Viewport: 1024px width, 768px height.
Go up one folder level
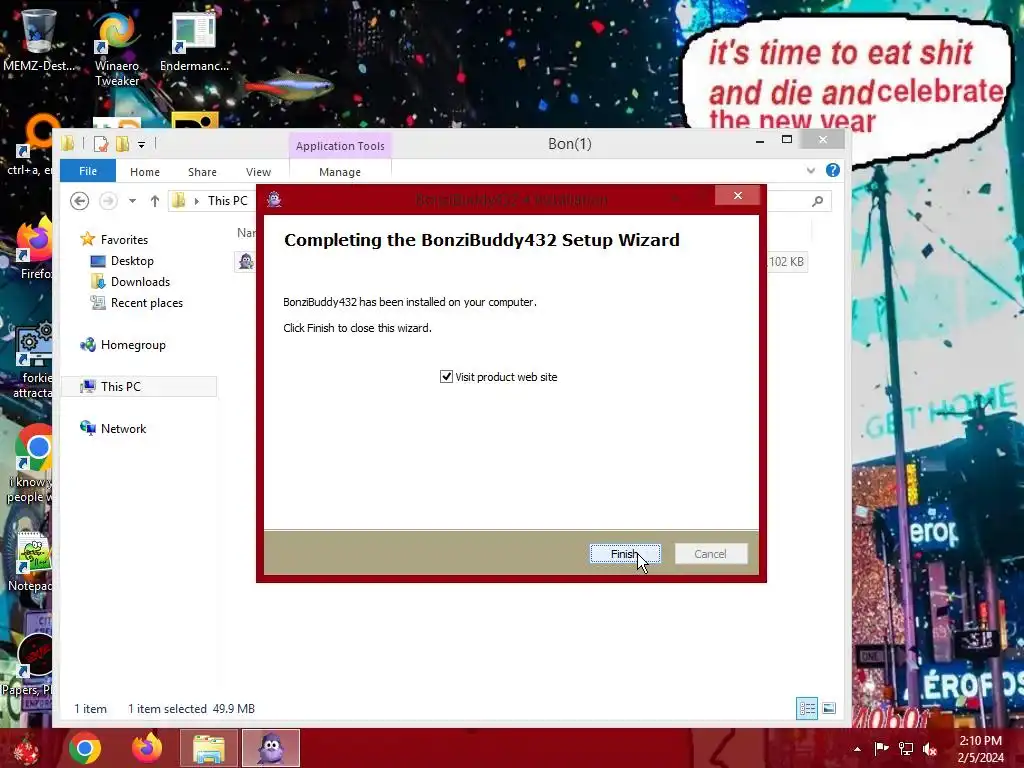point(155,200)
